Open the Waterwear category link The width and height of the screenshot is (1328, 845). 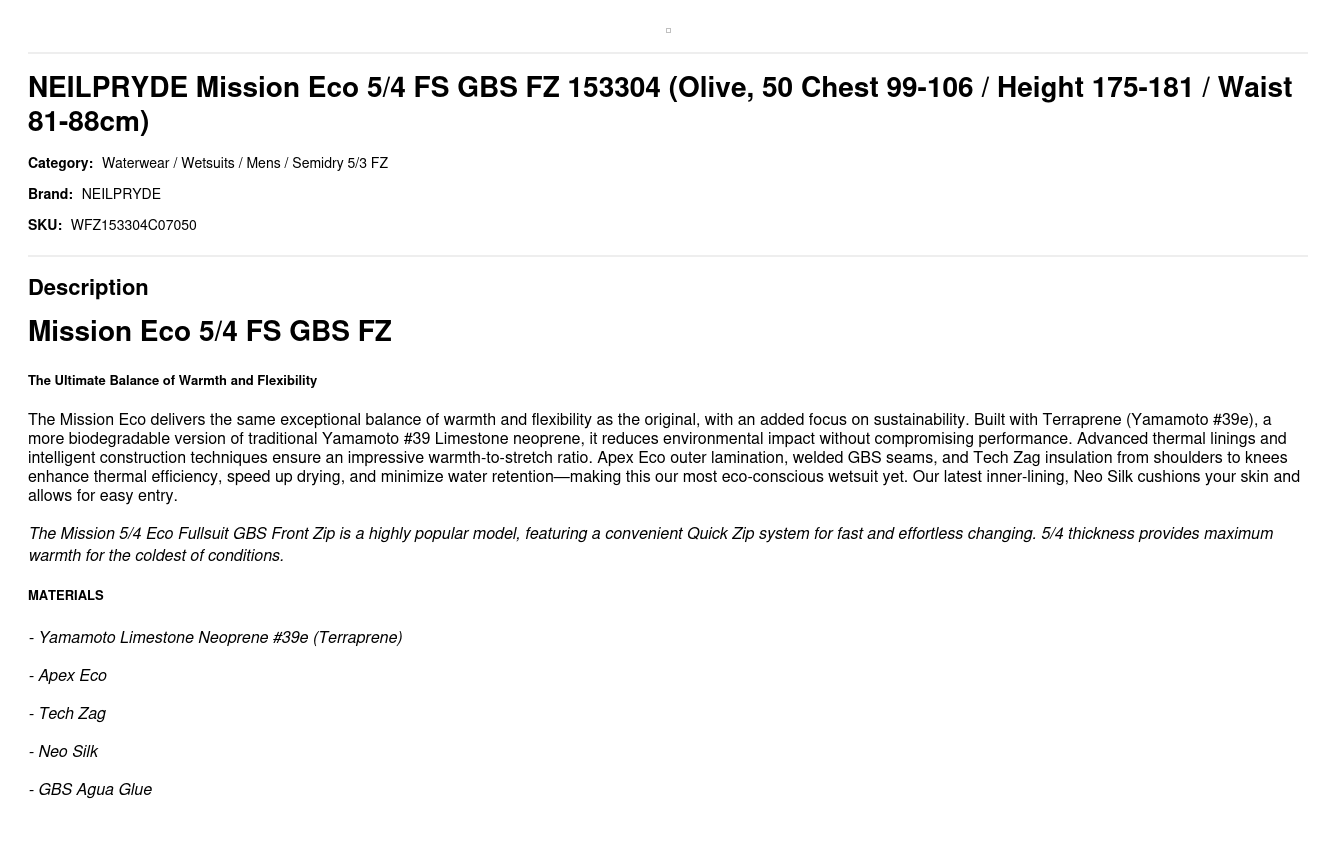coord(135,163)
